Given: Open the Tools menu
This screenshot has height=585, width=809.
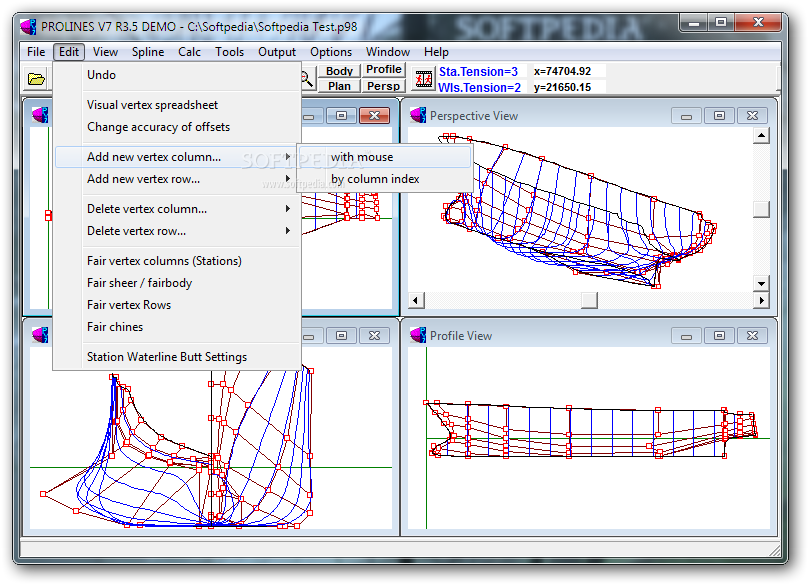Looking at the screenshot, I should tap(230, 52).
